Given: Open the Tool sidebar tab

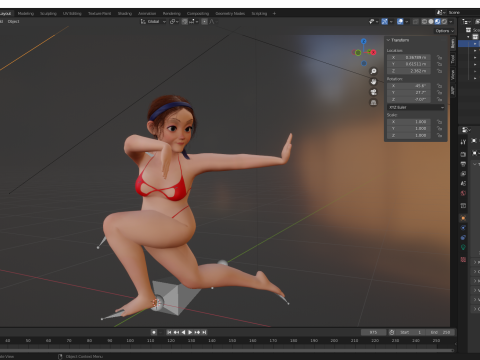Looking at the screenshot, I should pyautogui.click(x=453, y=59).
